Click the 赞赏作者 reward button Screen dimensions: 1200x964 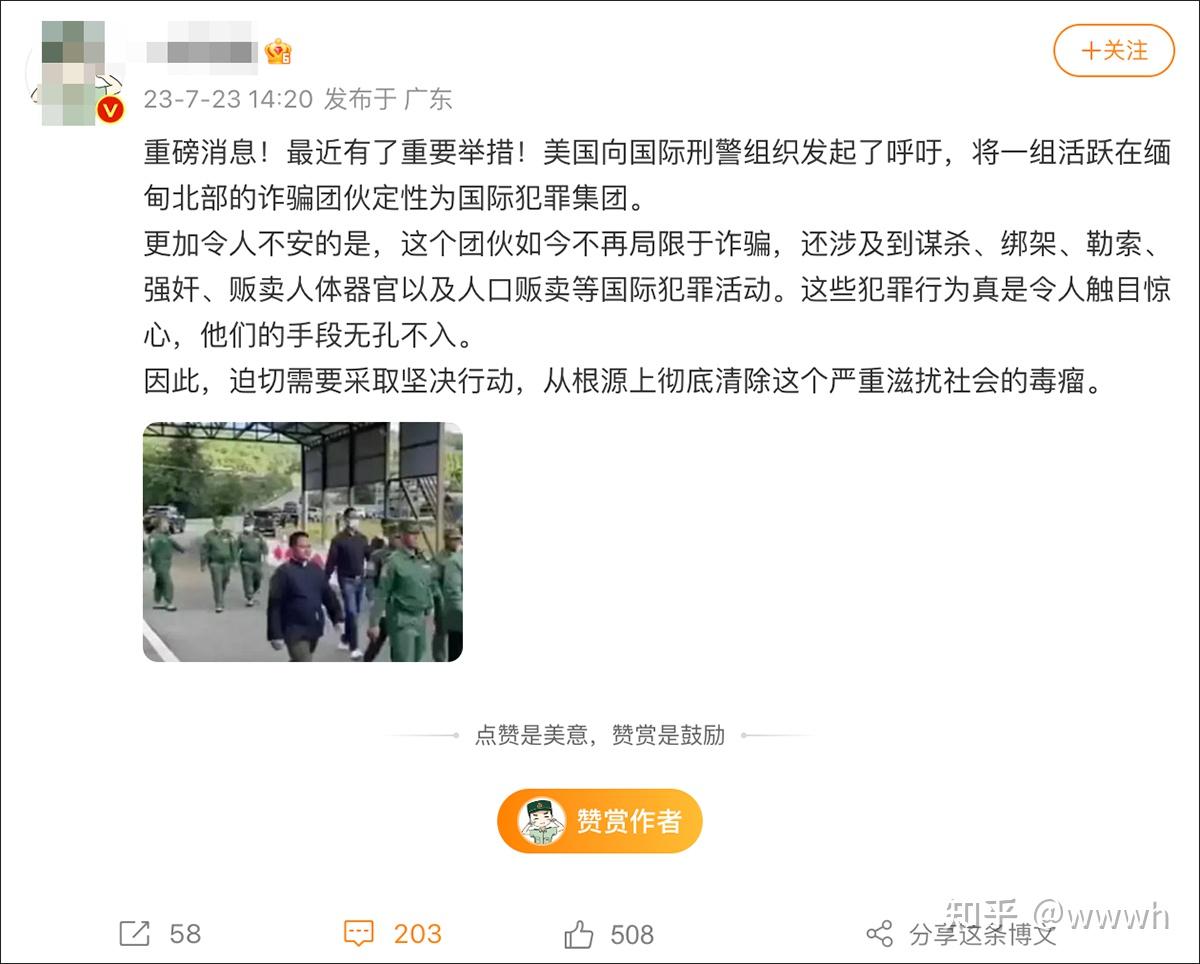click(x=600, y=821)
